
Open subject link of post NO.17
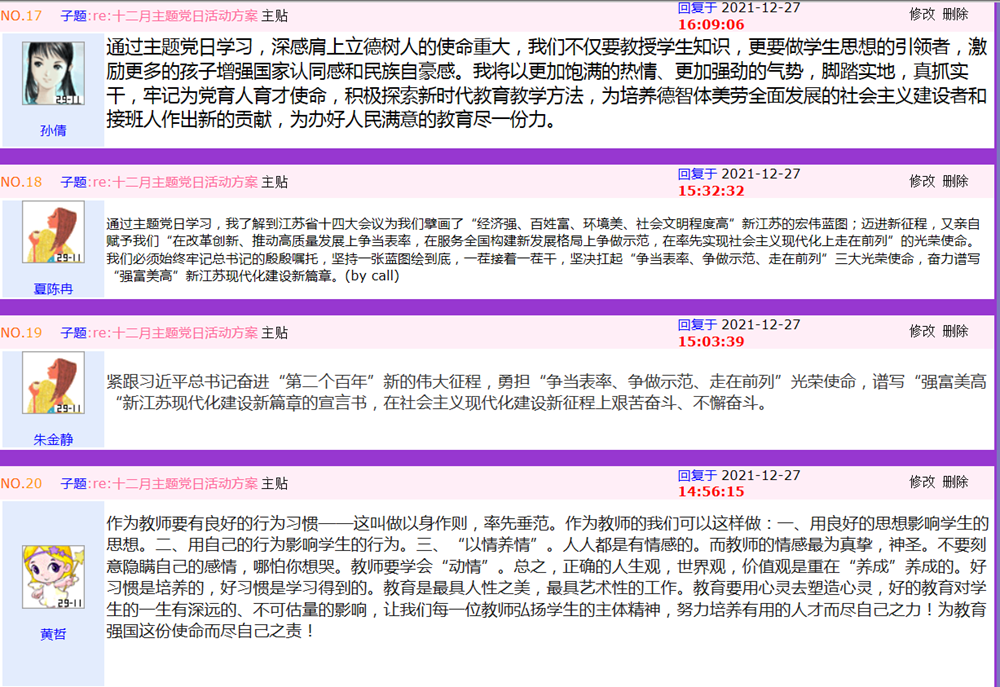click(172, 15)
